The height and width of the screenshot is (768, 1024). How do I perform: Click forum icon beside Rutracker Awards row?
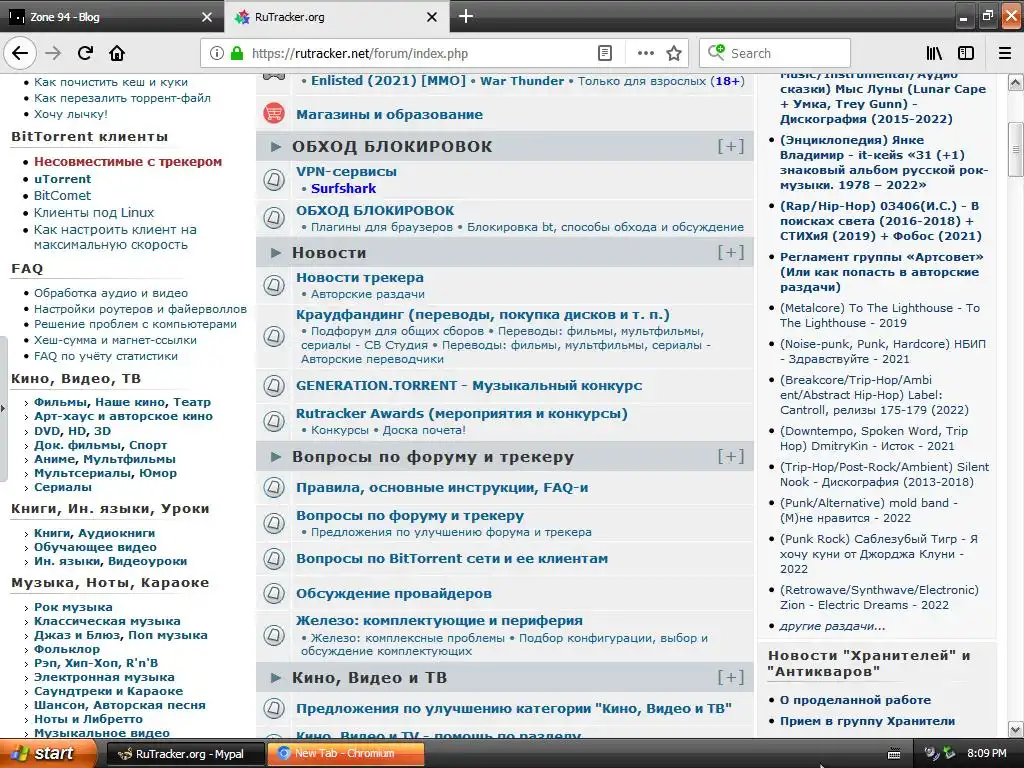coord(274,421)
